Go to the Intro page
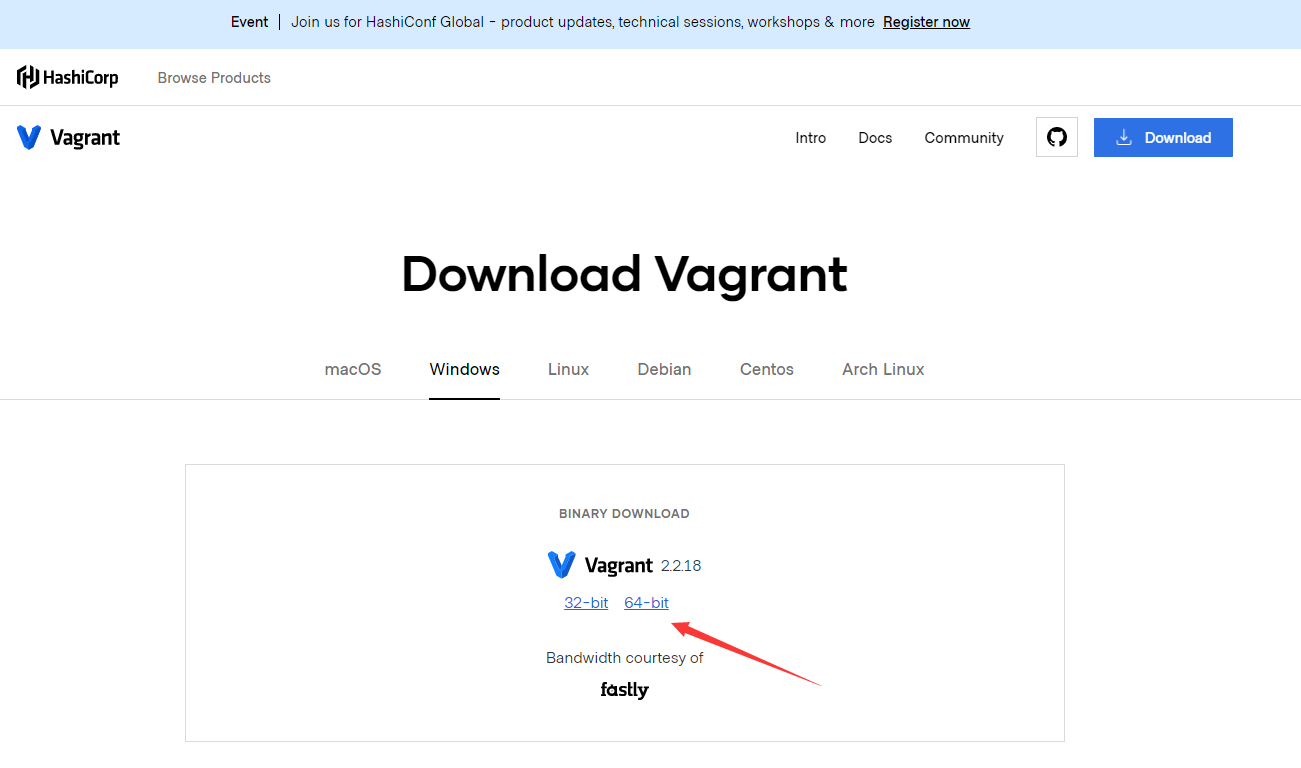The height and width of the screenshot is (768, 1301). pyautogui.click(x=811, y=138)
